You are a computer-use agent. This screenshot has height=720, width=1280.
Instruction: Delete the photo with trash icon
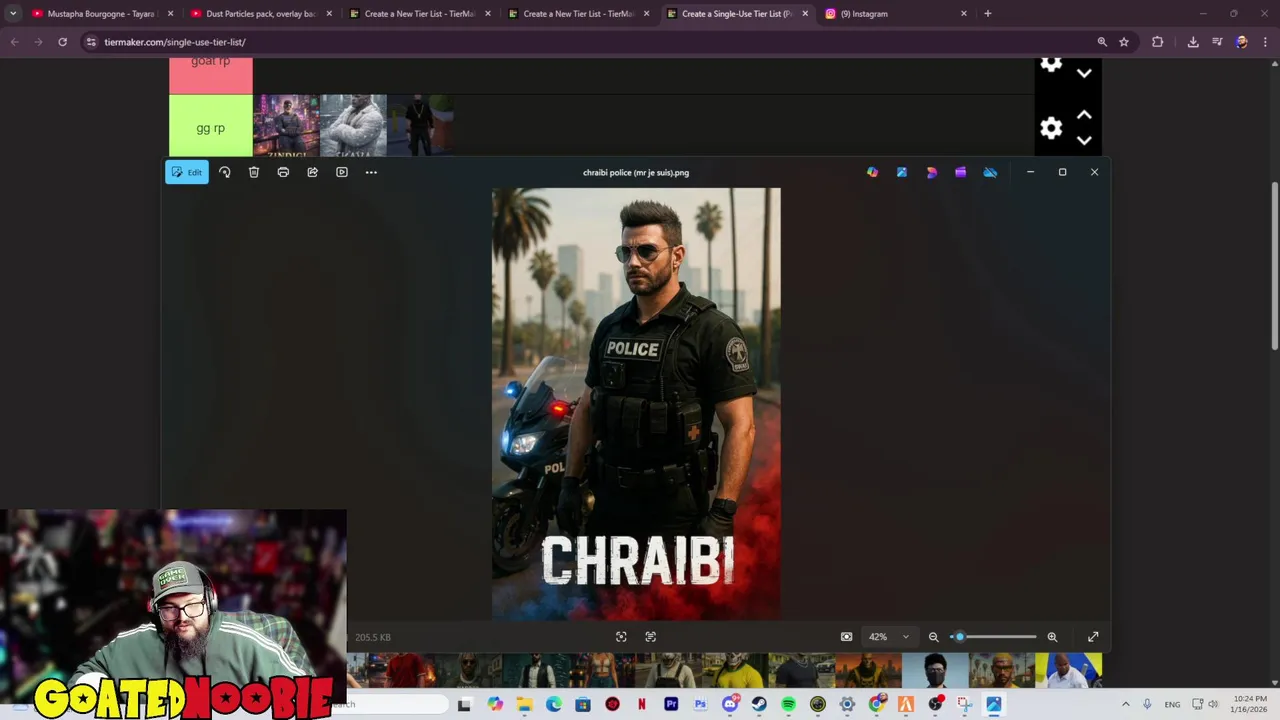tap(254, 172)
